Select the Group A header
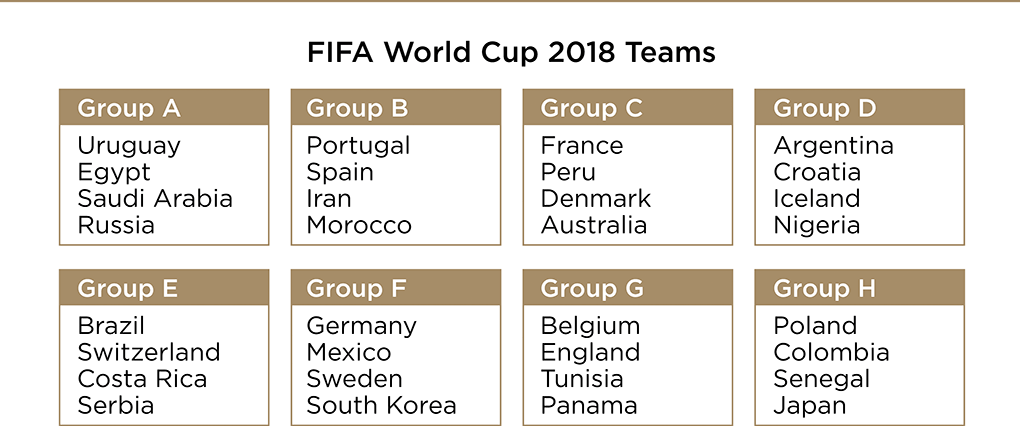The width and height of the screenshot is (1020, 426). pos(129,108)
